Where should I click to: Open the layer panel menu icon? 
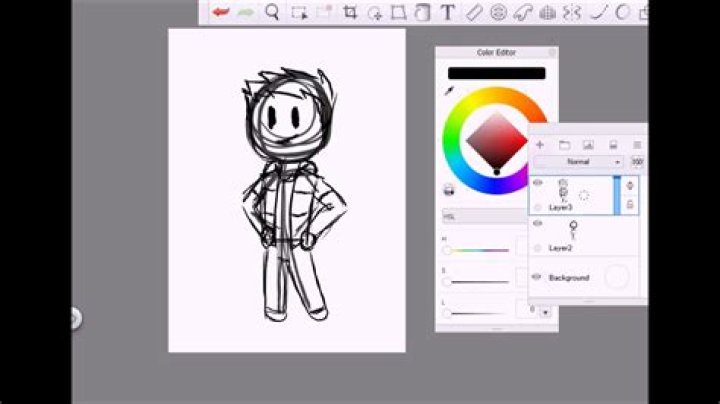click(637, 145)
